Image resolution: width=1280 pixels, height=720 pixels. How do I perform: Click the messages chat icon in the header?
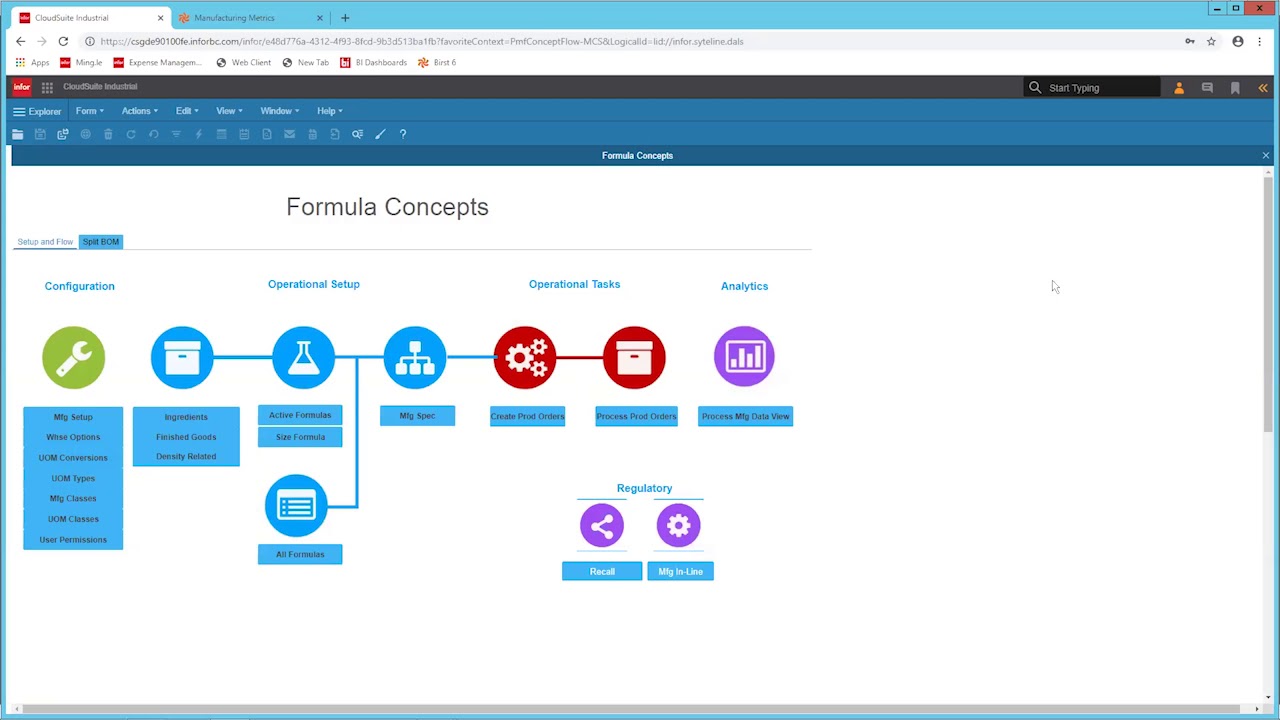1207,88
